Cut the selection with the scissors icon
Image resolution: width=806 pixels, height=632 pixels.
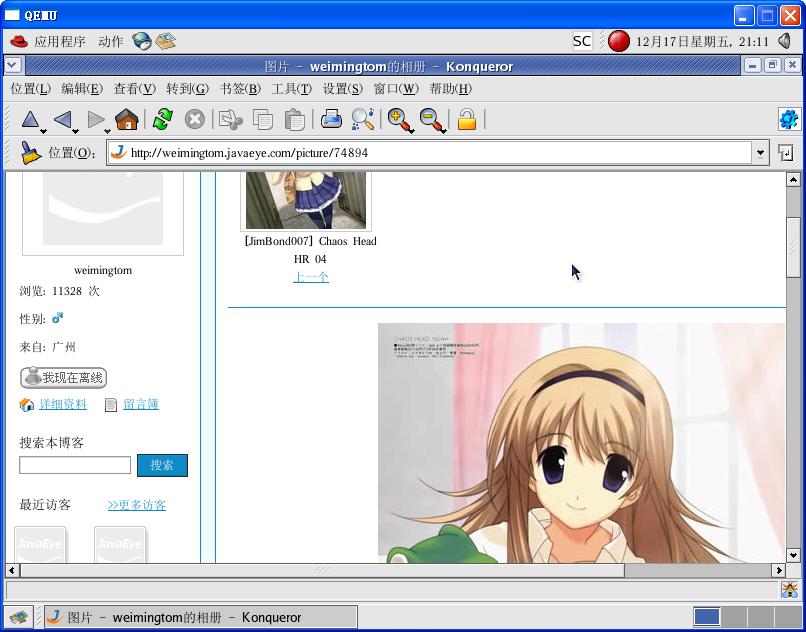230,120
